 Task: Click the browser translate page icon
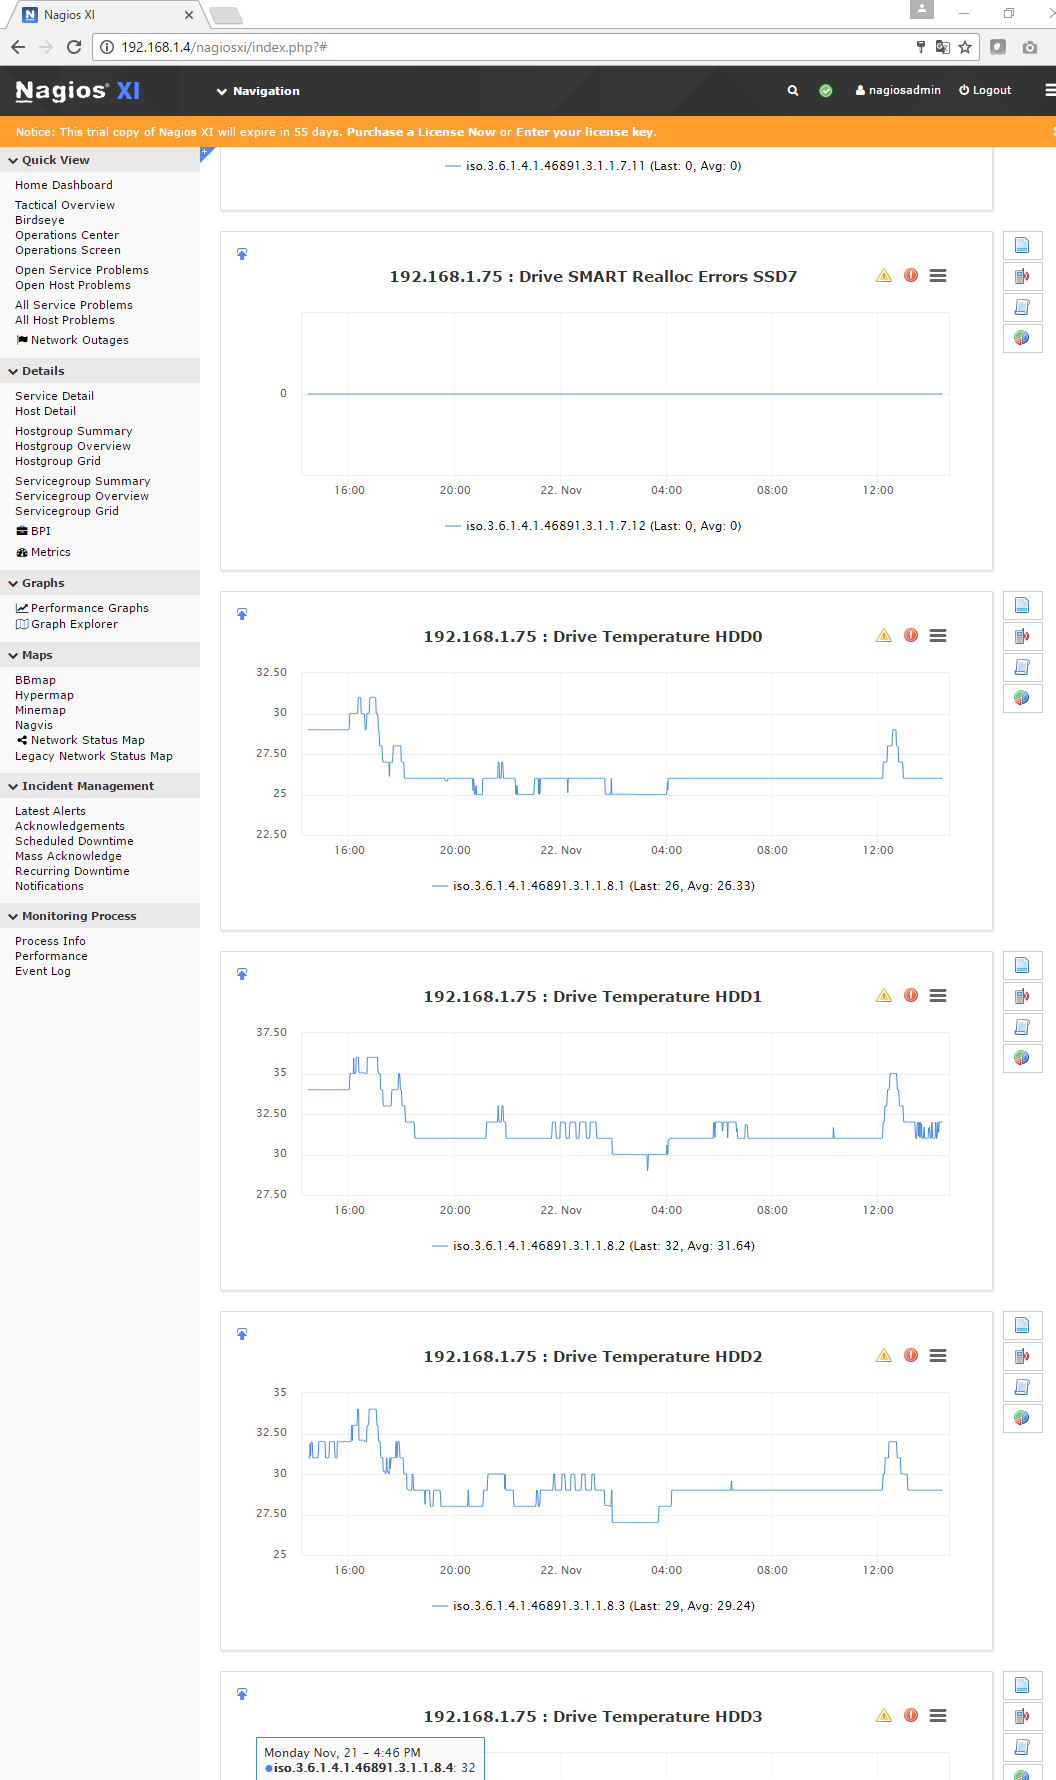click(943, 47)
